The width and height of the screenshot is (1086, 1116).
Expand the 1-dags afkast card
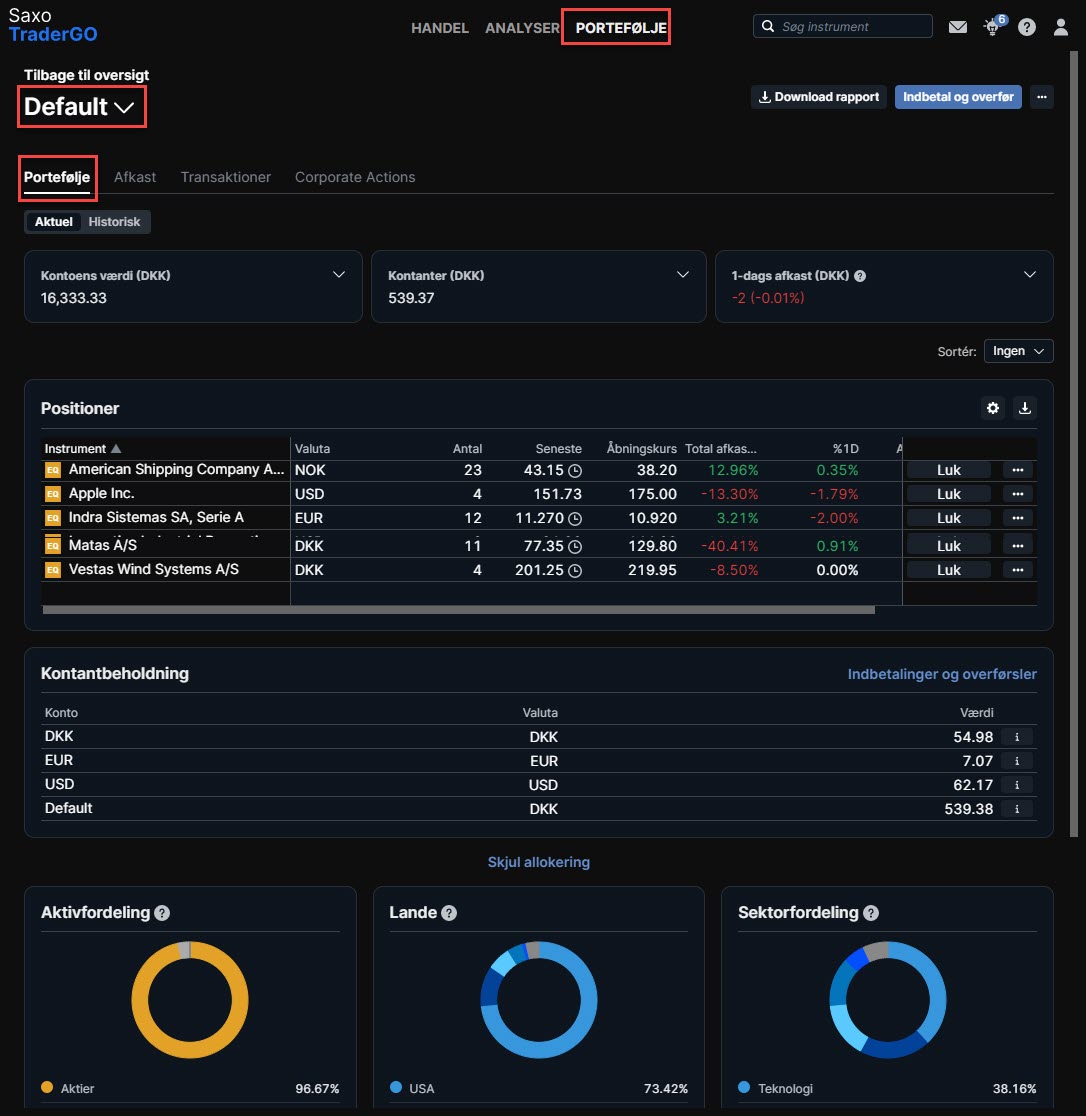[1029, 275]
